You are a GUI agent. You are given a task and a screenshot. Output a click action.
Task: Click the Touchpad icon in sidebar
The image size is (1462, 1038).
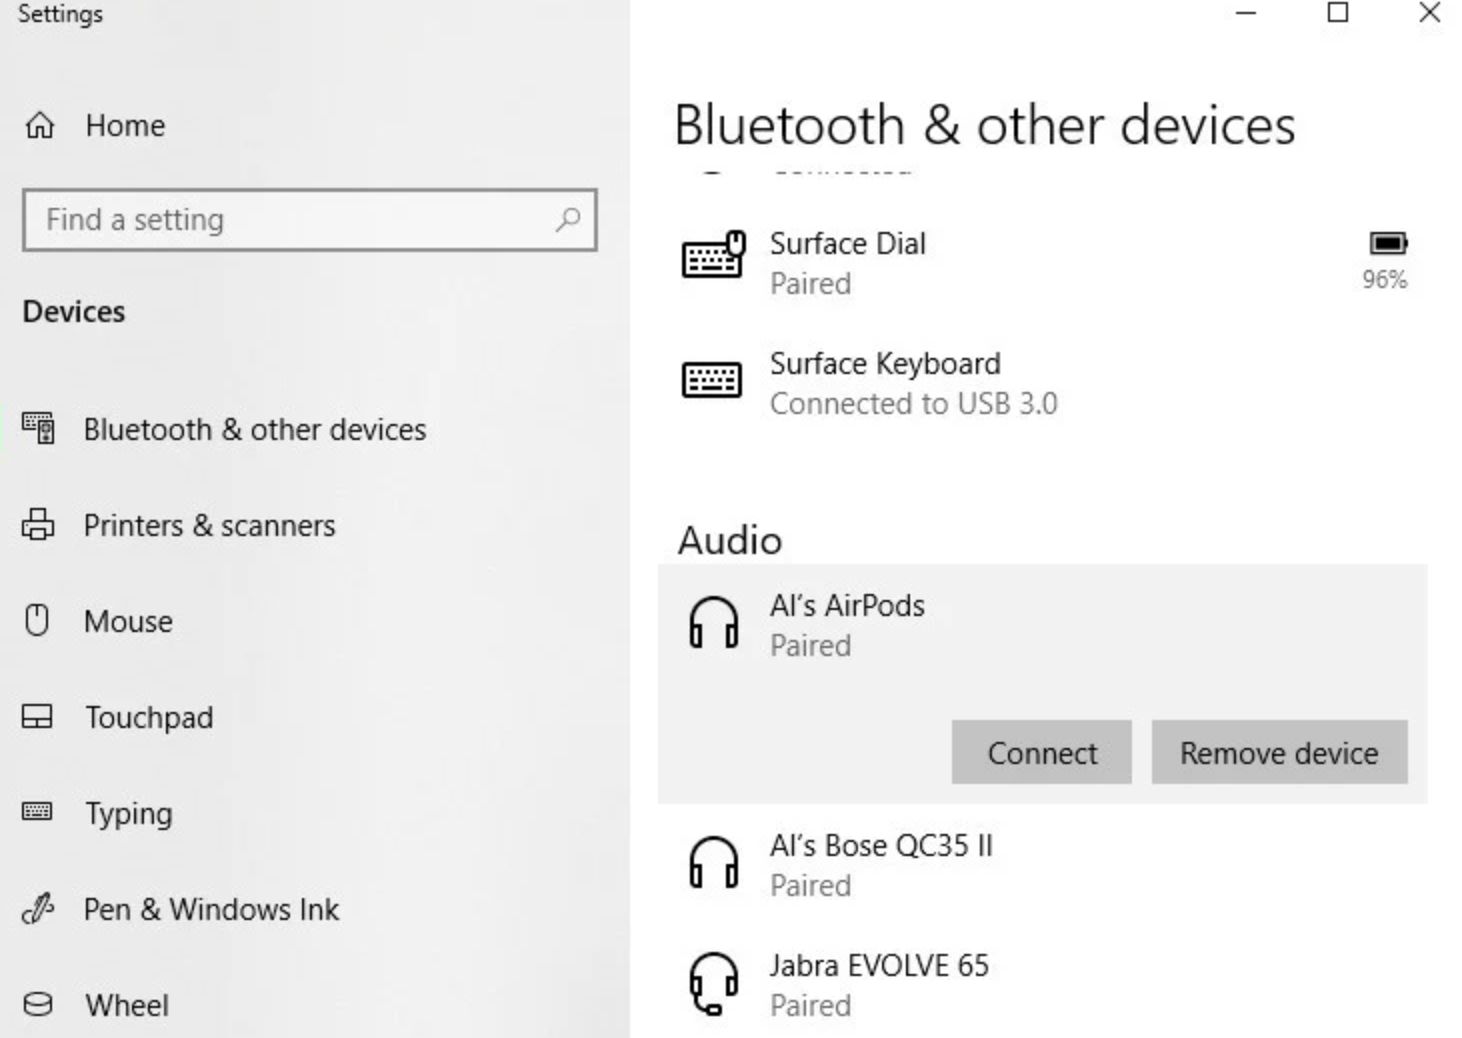tap(37, 717)
